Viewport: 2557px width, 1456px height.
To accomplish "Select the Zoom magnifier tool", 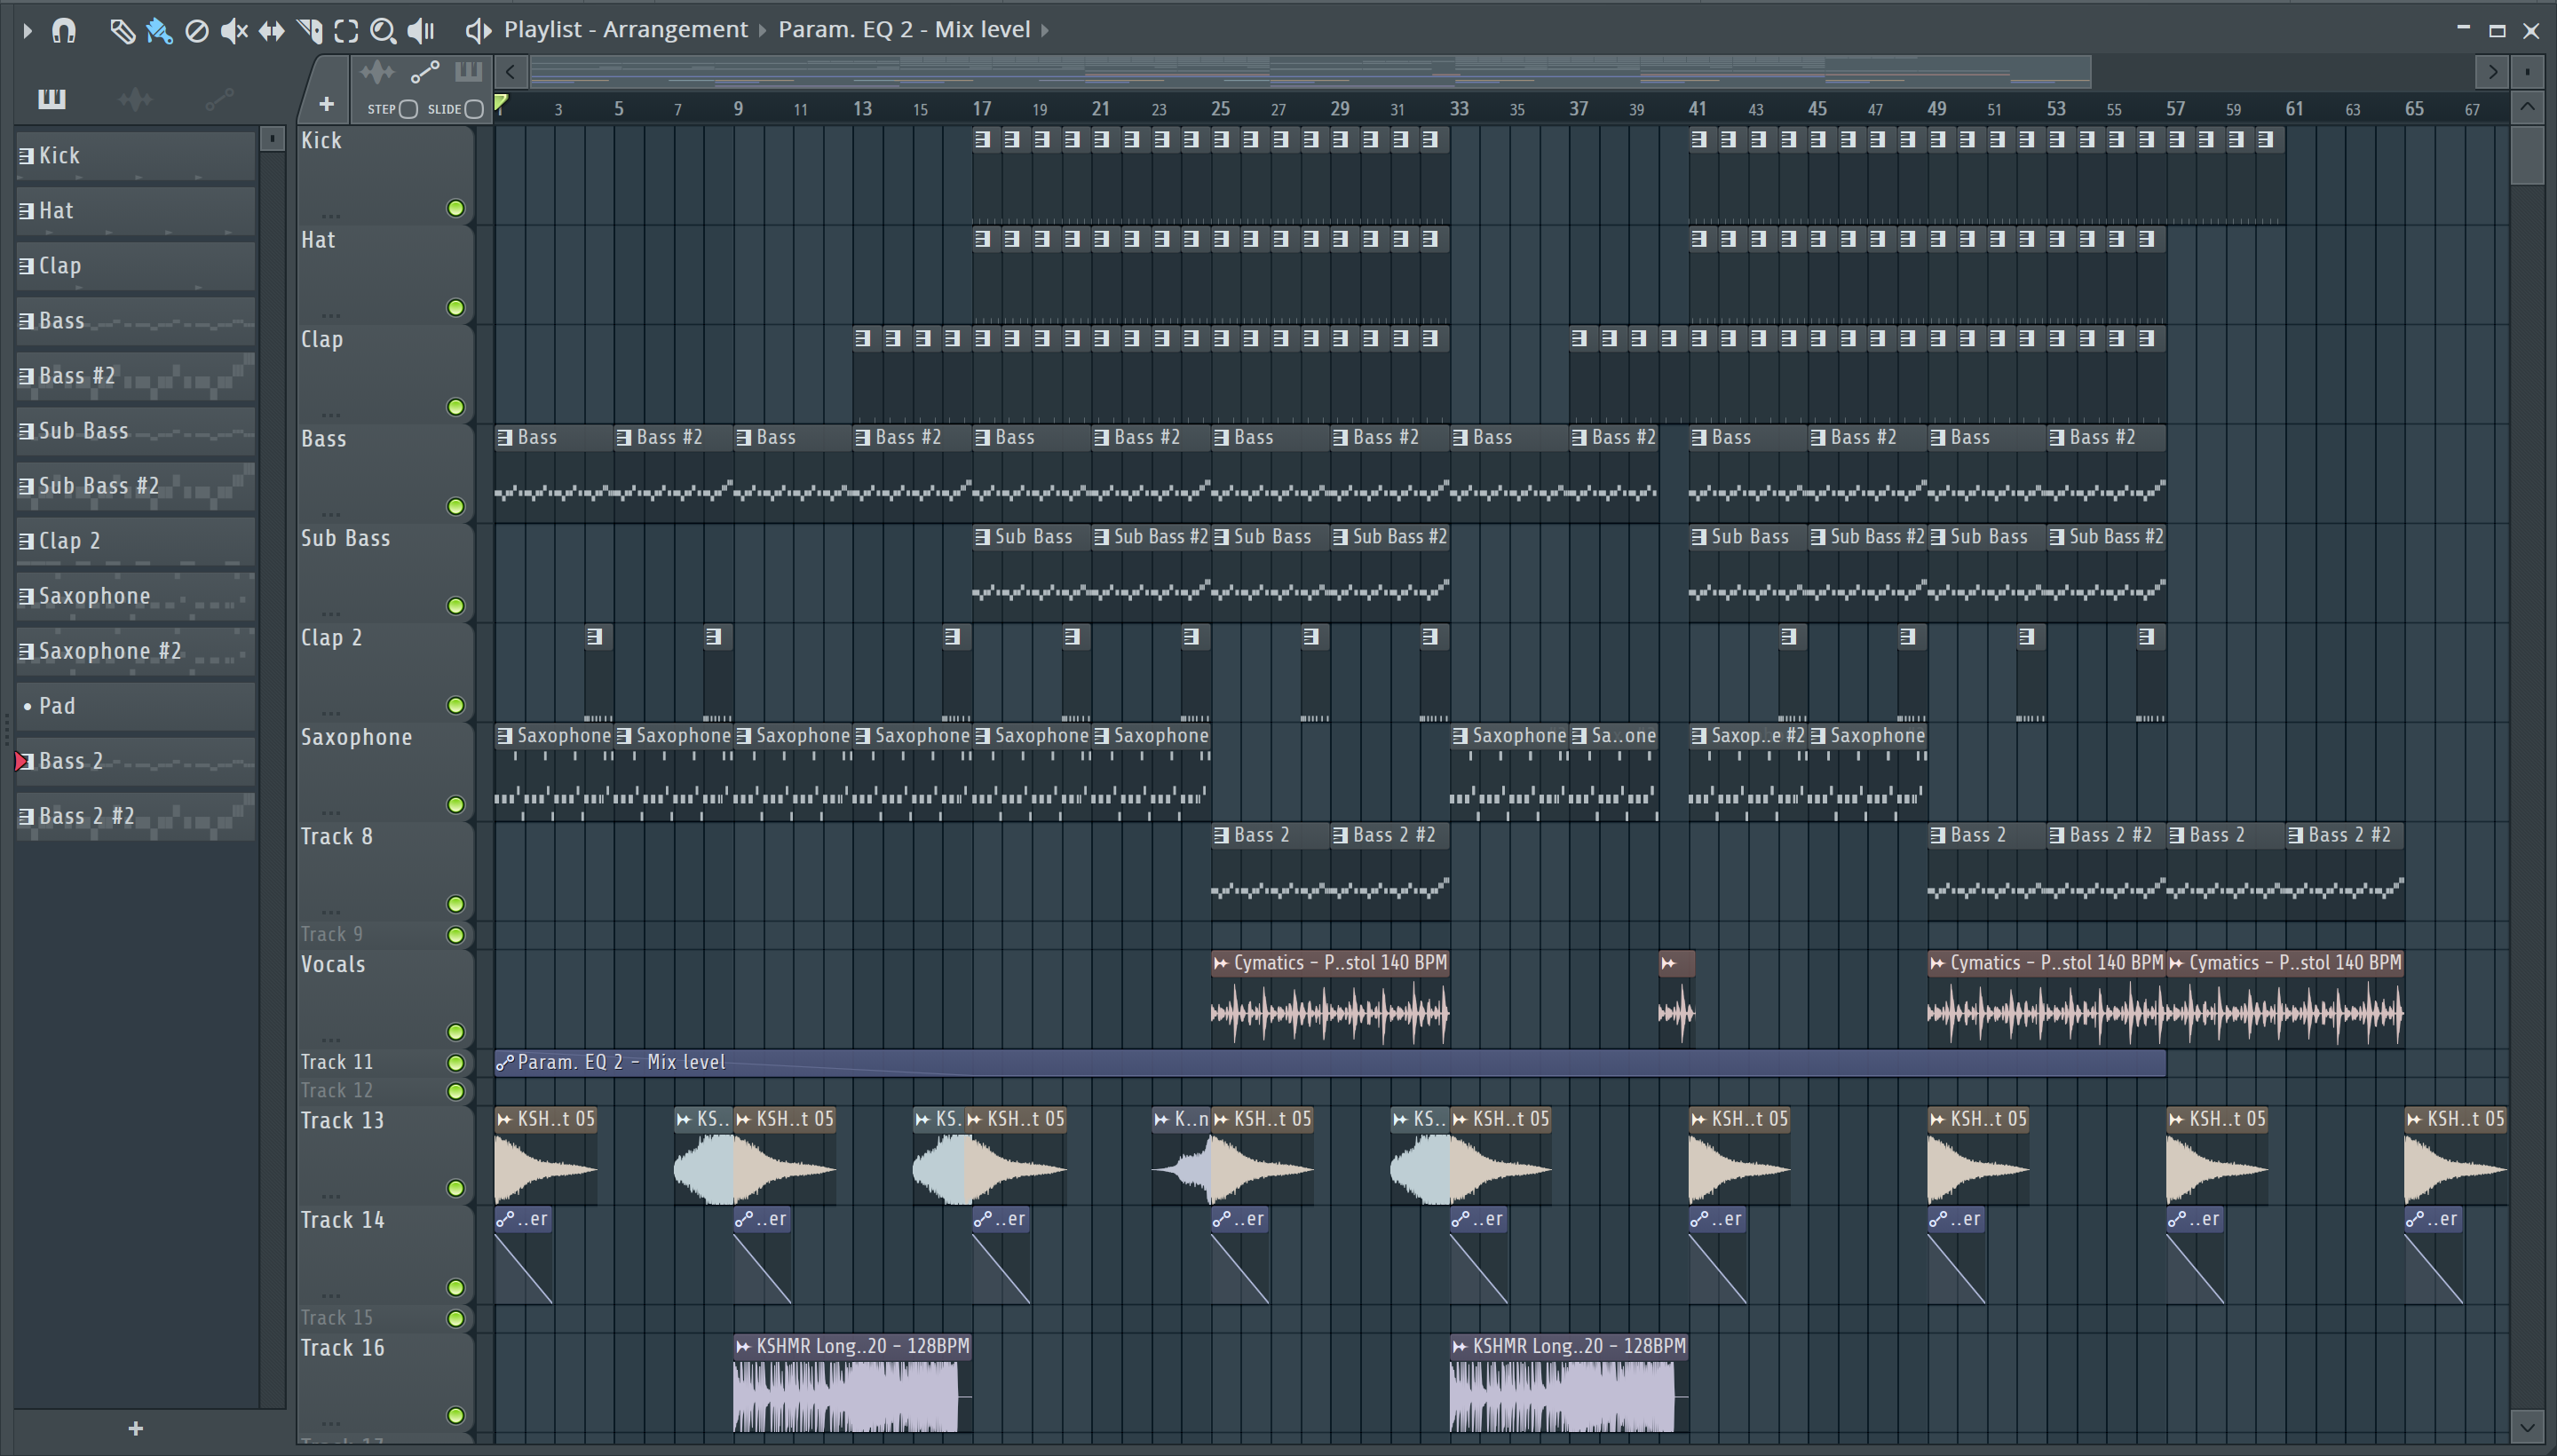I will [383, 31].
